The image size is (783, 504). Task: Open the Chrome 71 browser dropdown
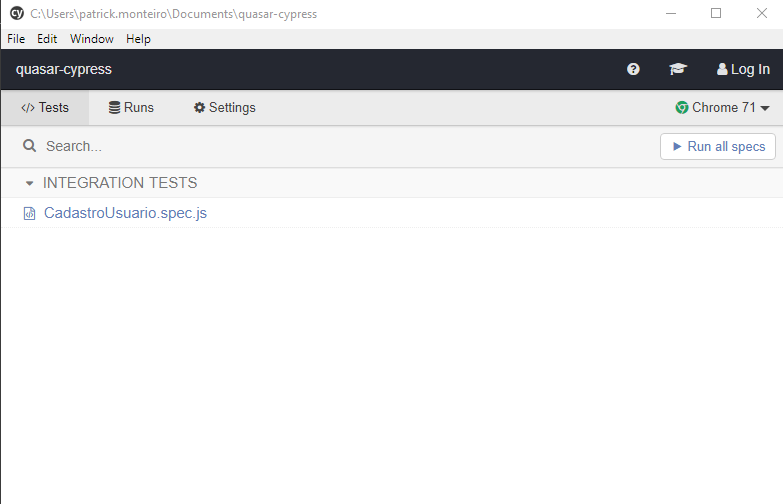[x=722, y=108]
